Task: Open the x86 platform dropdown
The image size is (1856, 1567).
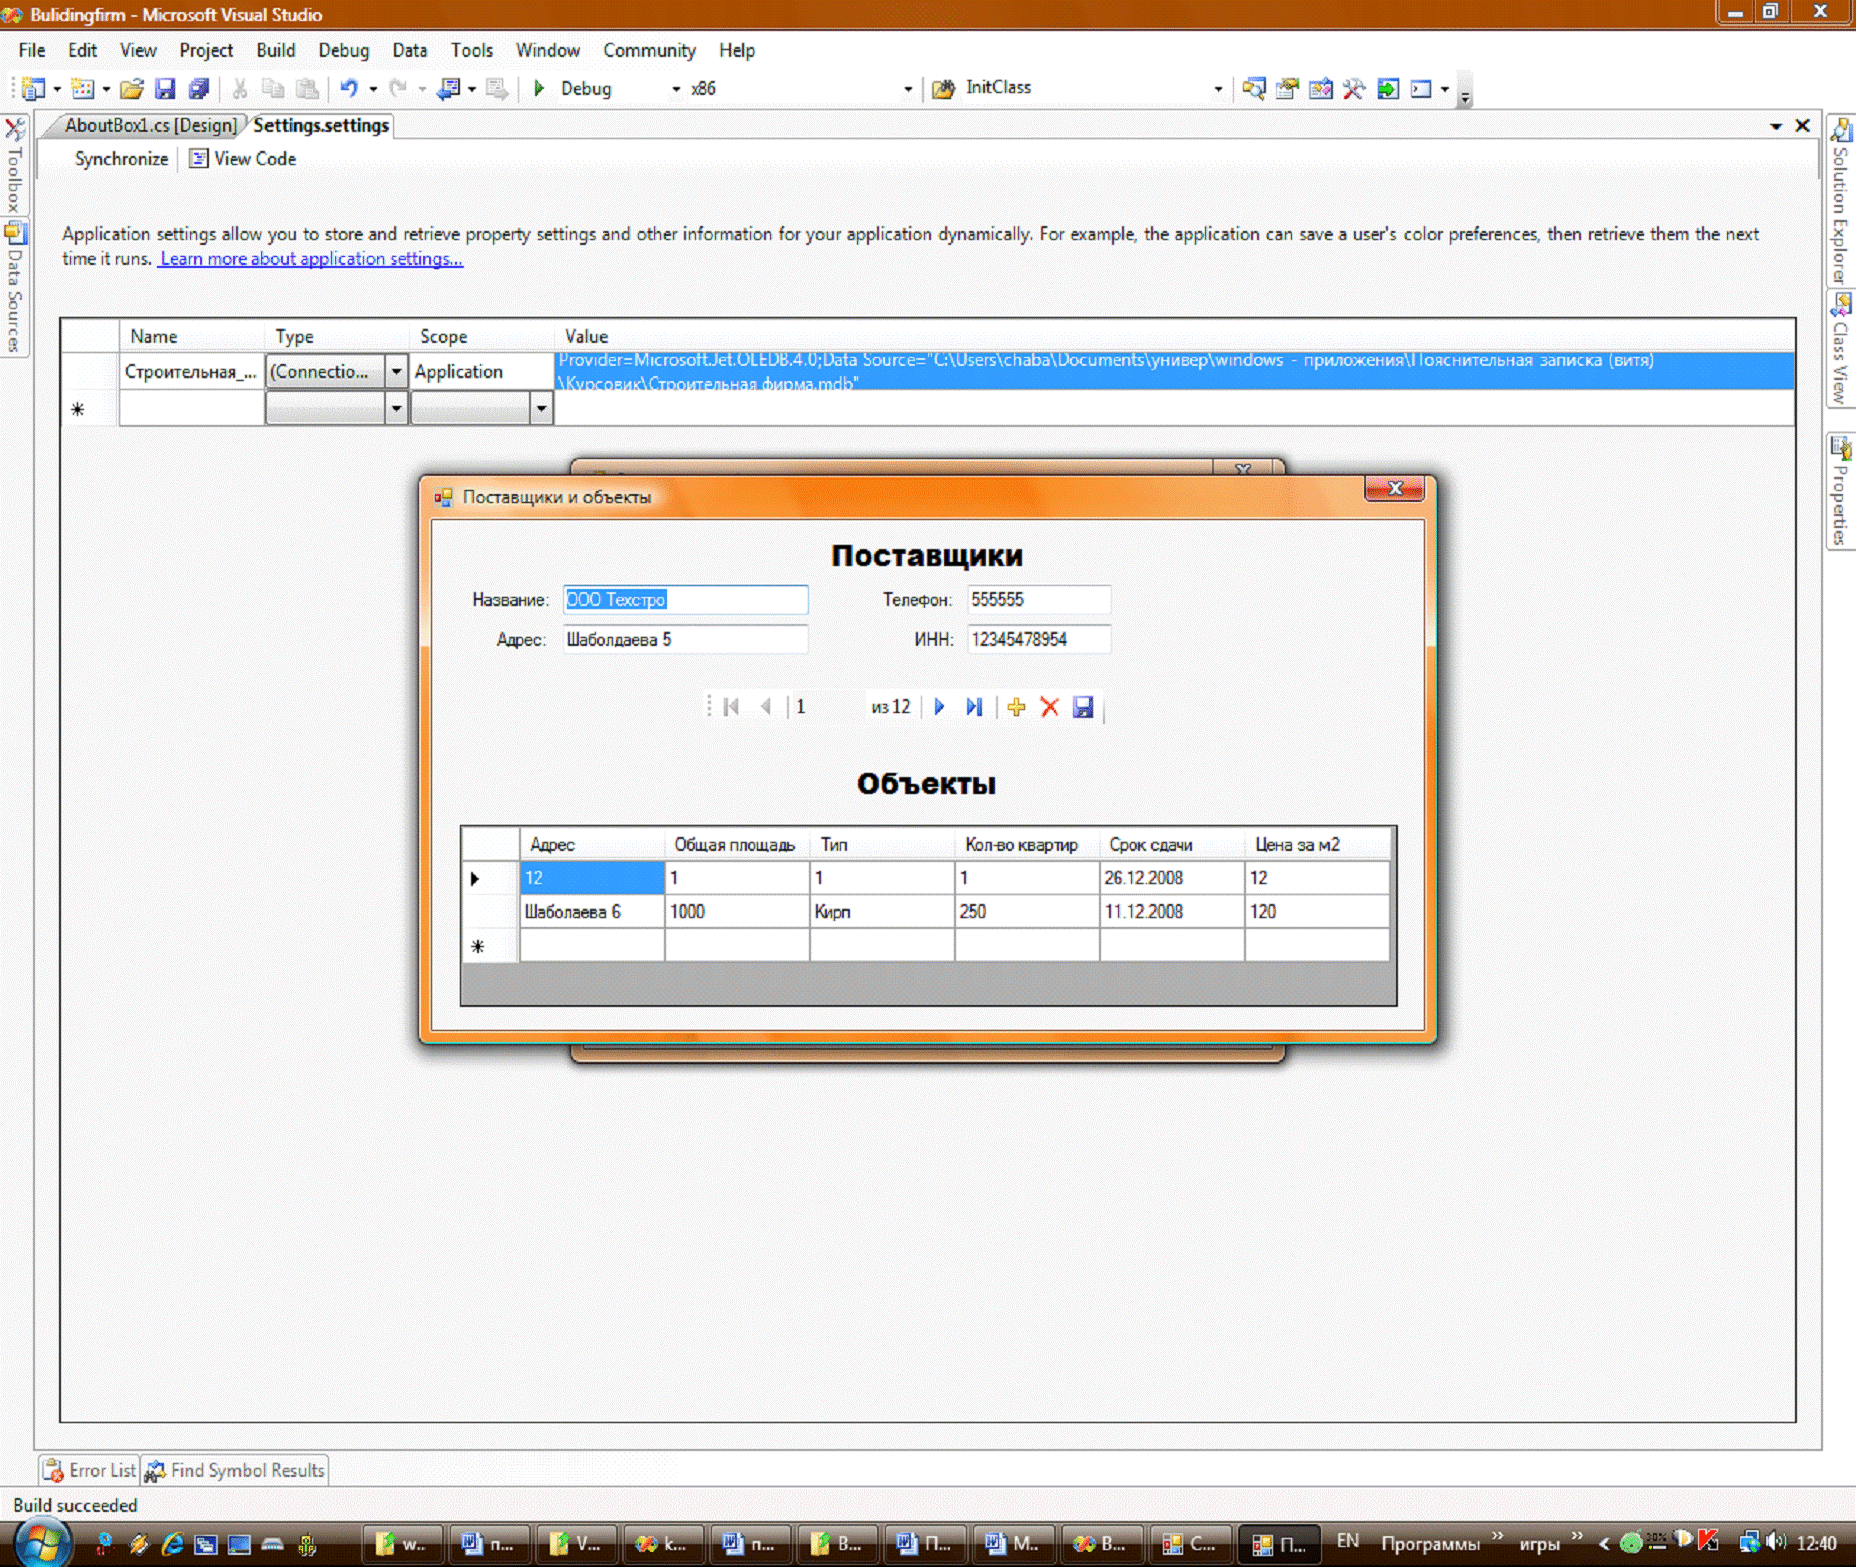Action: pyautogui.click(x=907, y=89)
